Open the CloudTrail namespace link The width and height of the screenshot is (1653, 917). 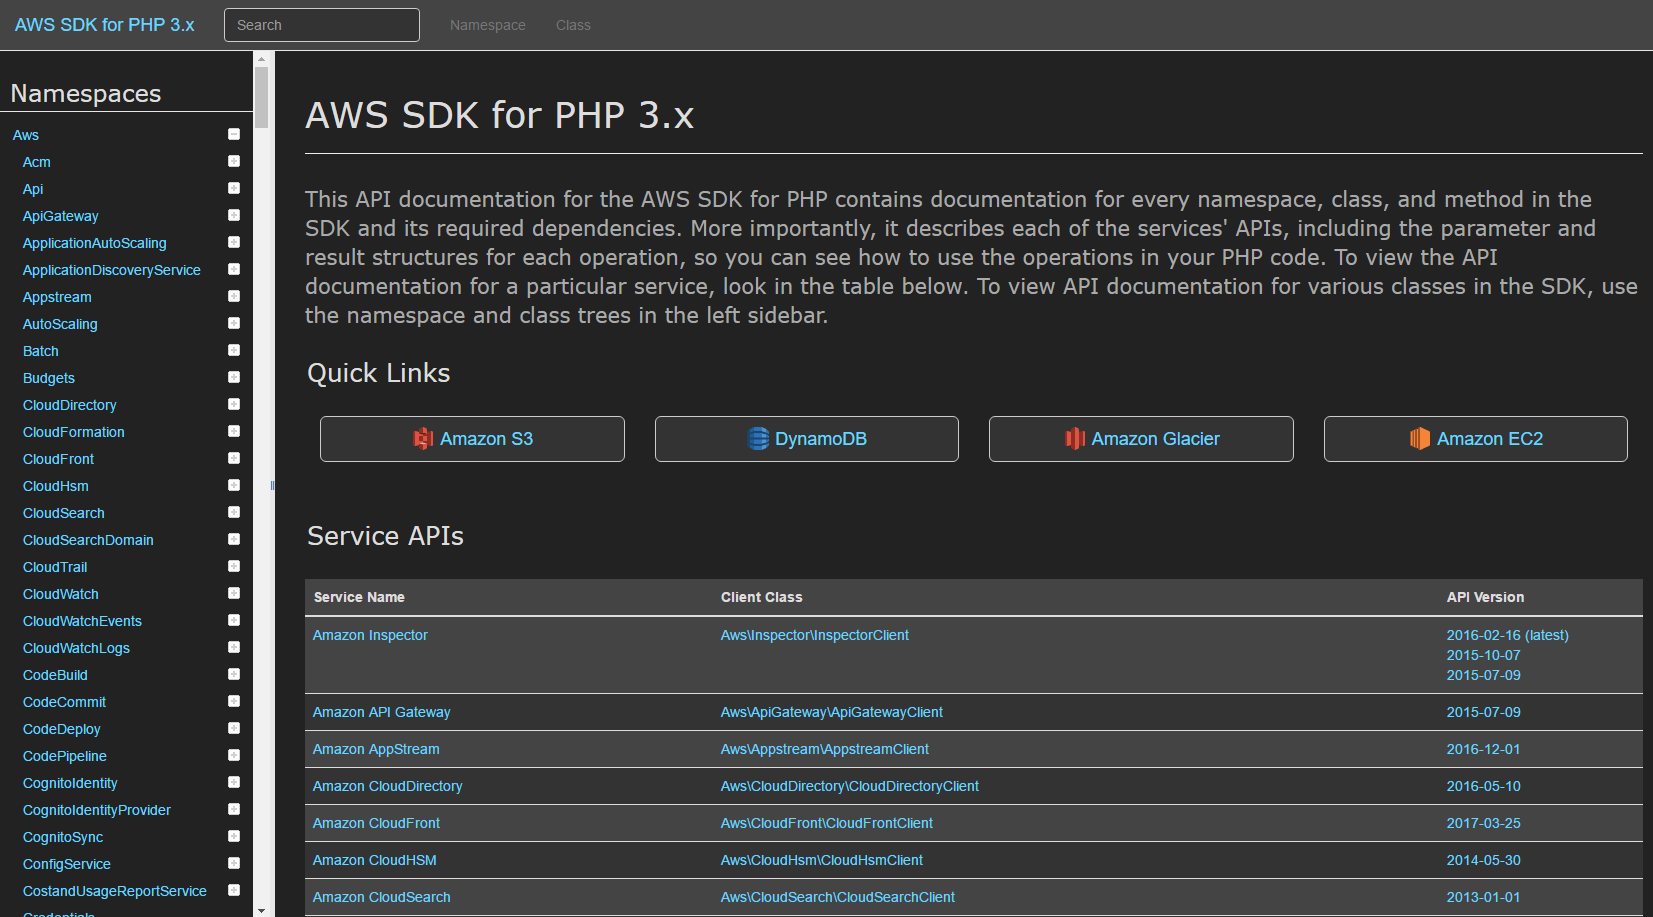pyautogui.click(x=55, y=567)
